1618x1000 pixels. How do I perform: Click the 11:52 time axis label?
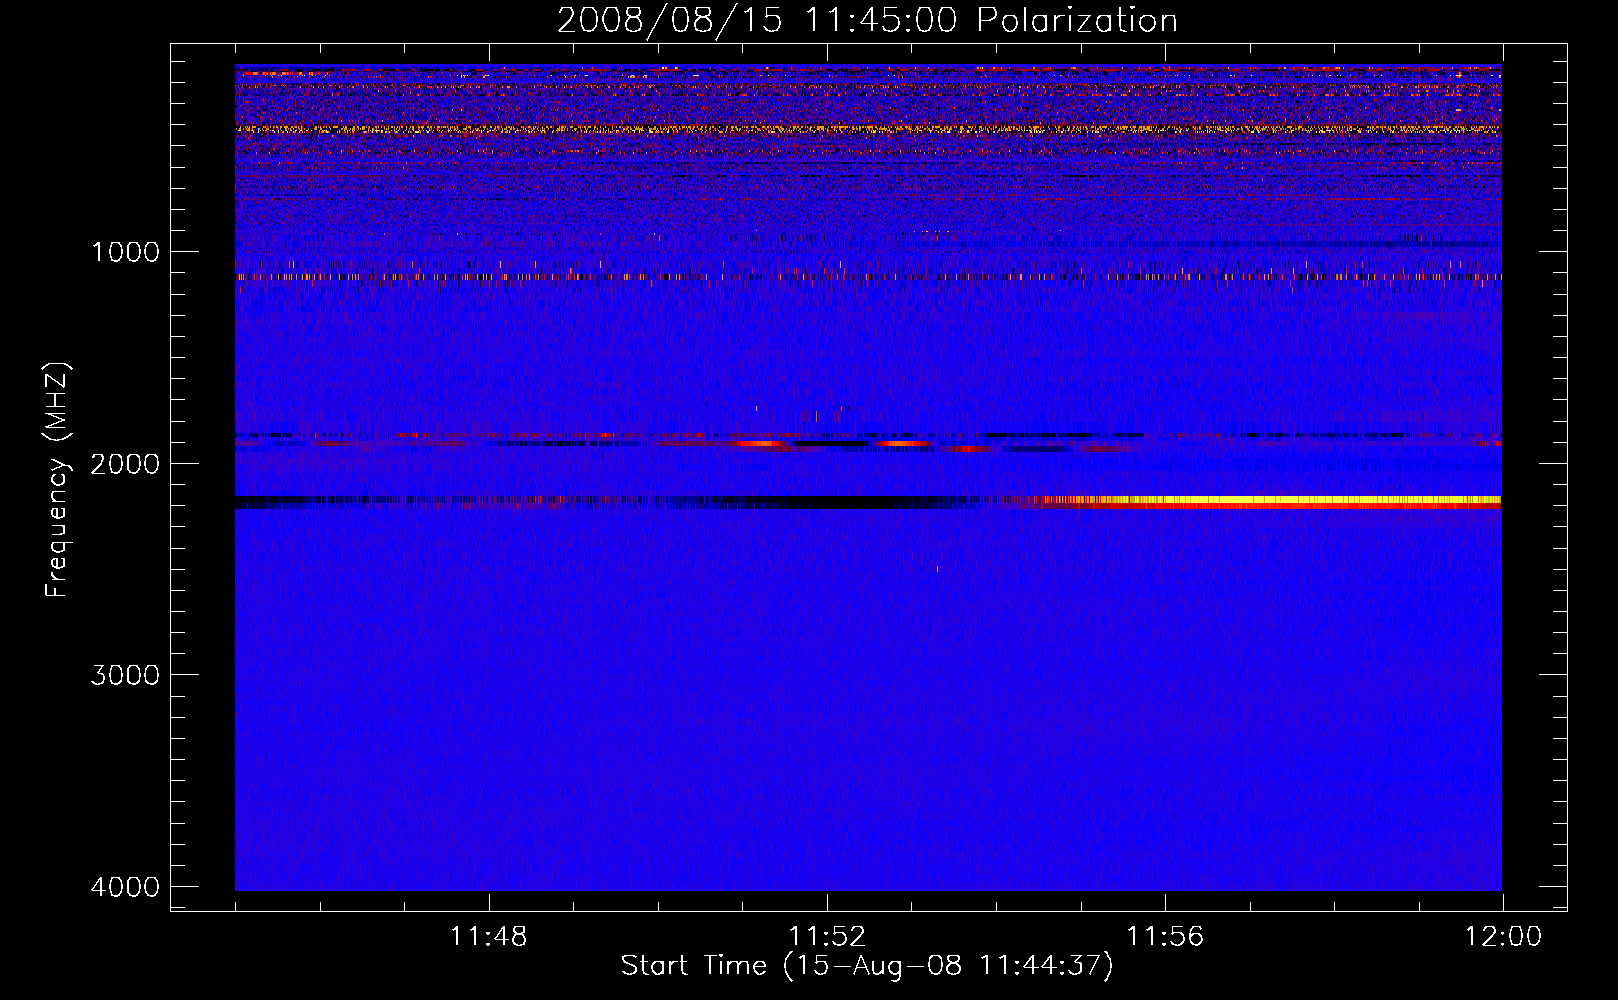pyautogui.click(x=827, y=937)
